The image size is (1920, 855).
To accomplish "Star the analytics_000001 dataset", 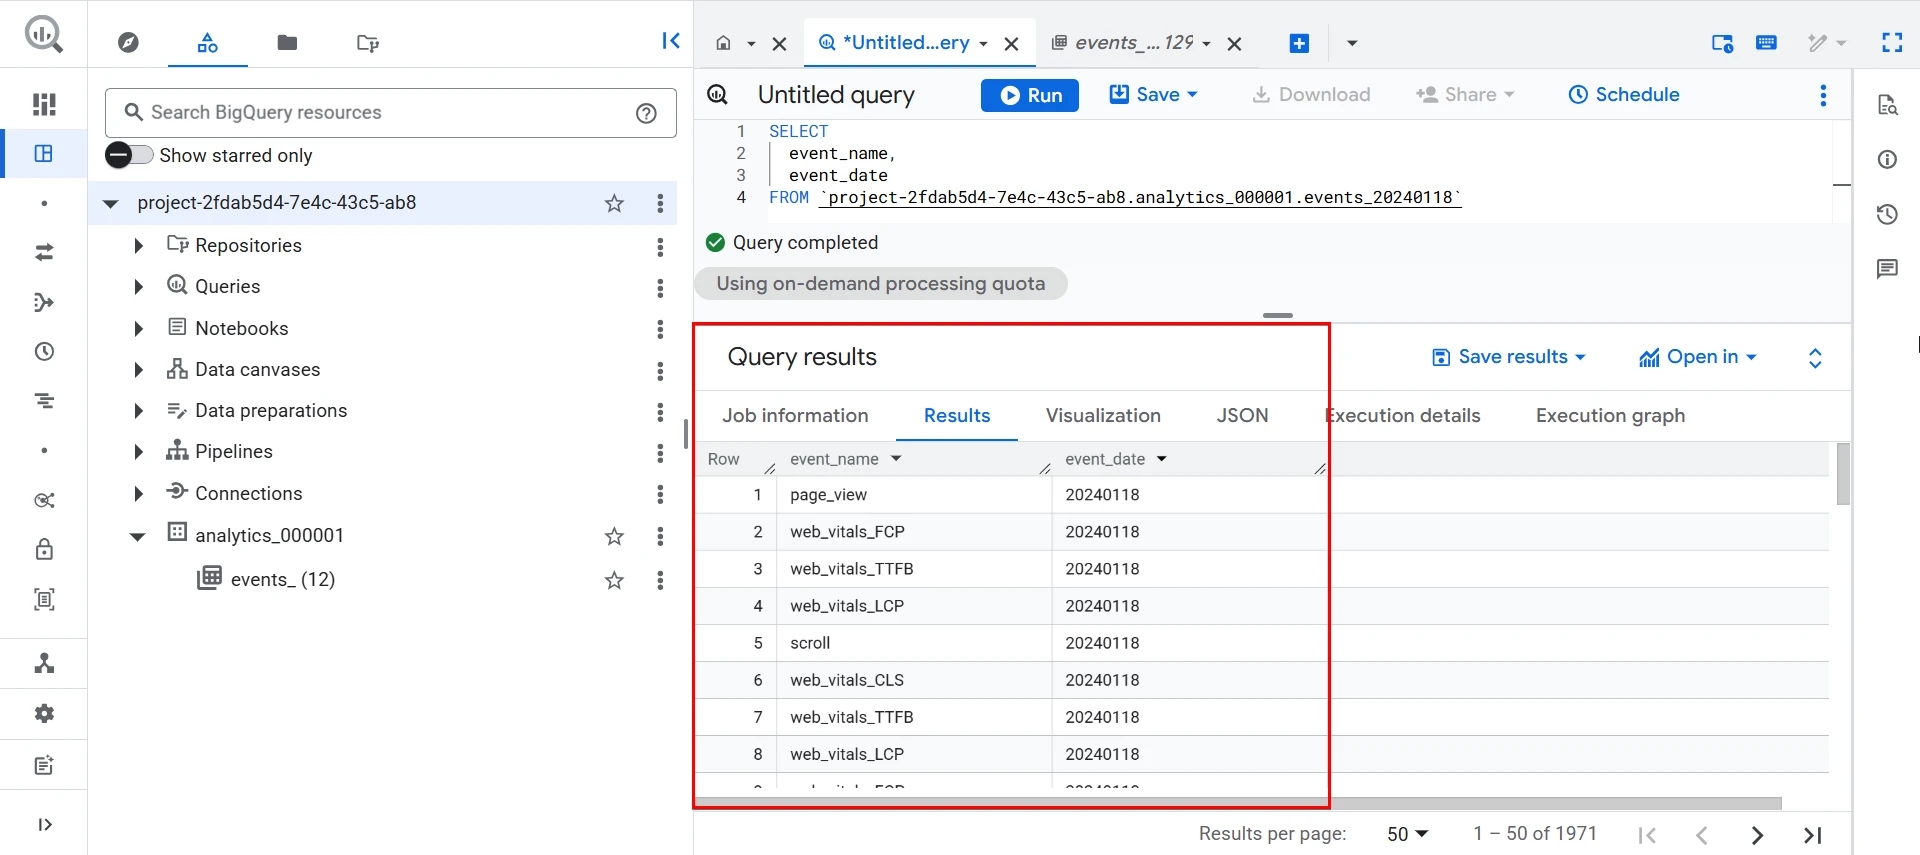I will [614, 537].
